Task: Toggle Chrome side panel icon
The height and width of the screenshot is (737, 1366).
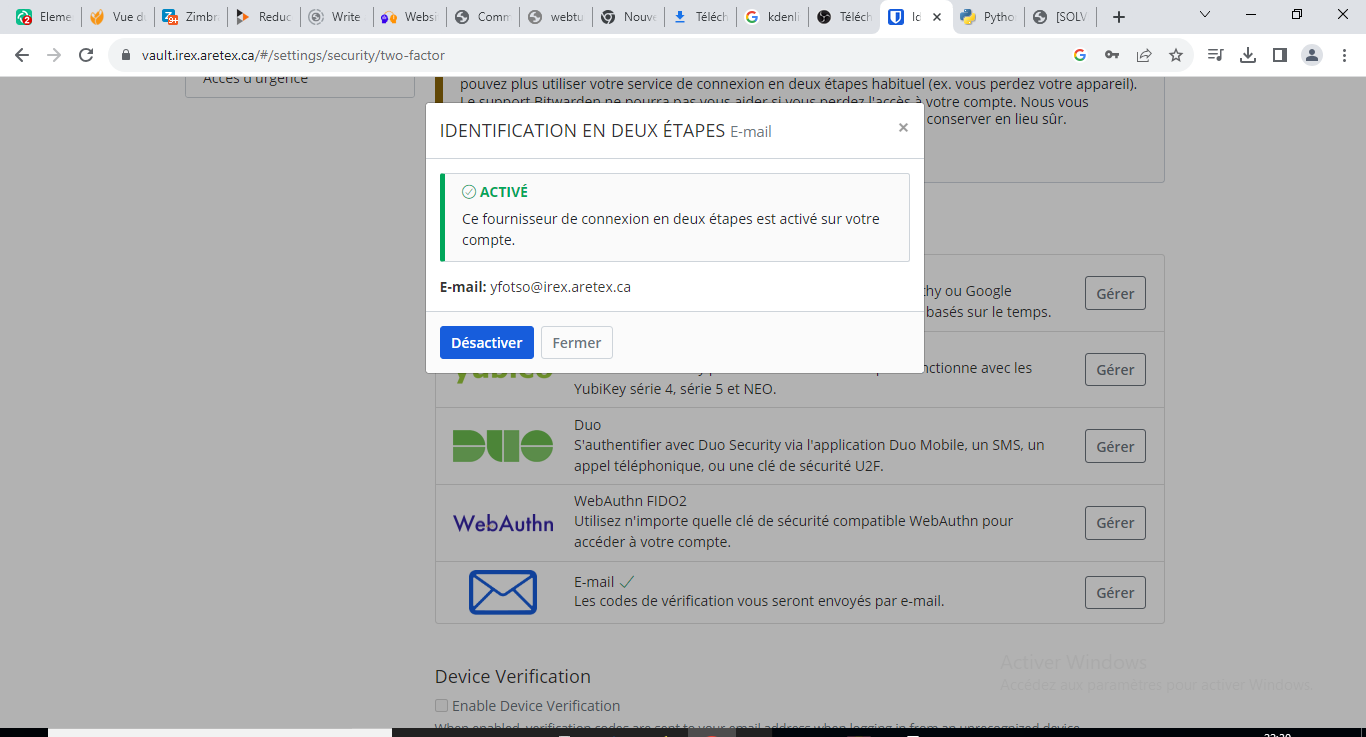Action: [1279, 55]
